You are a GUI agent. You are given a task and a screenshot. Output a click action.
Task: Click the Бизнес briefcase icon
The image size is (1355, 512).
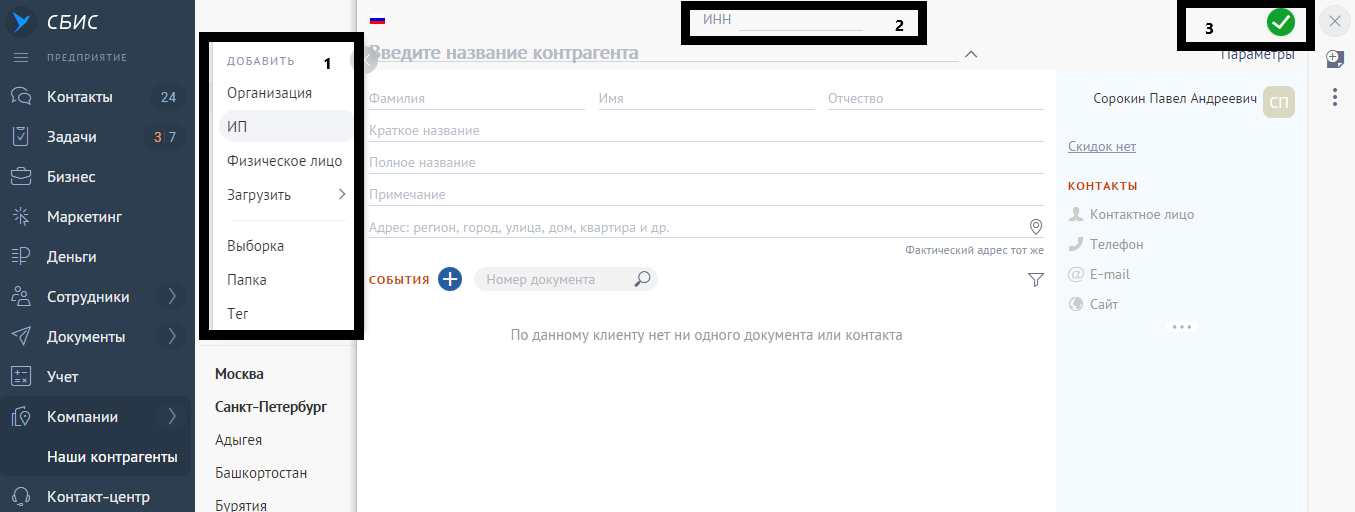pos(20,177)
